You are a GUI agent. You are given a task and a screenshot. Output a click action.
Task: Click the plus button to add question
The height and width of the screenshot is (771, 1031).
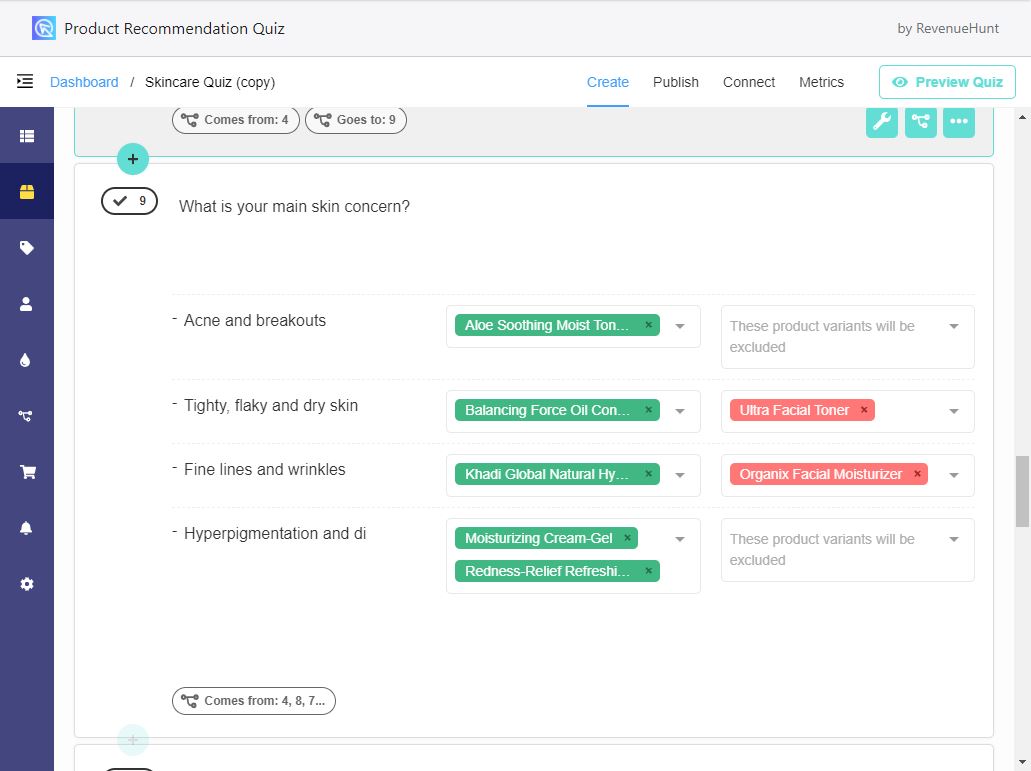(x=133, y=159)
